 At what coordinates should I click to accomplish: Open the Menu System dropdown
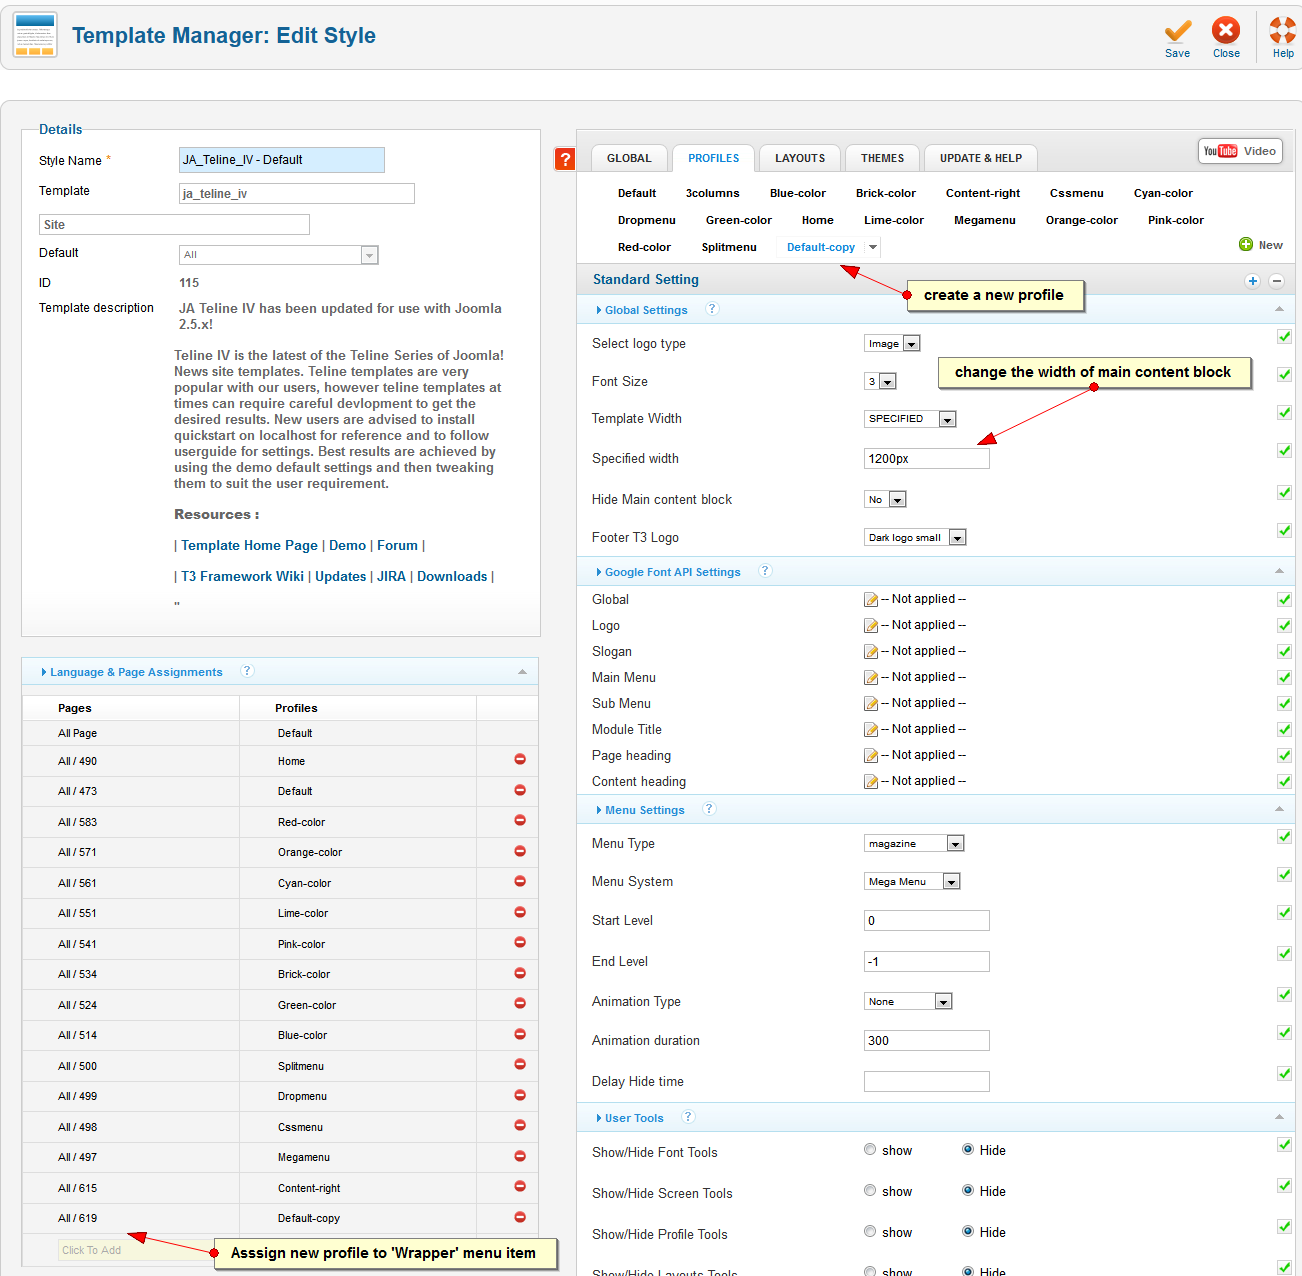pos(912,882)
